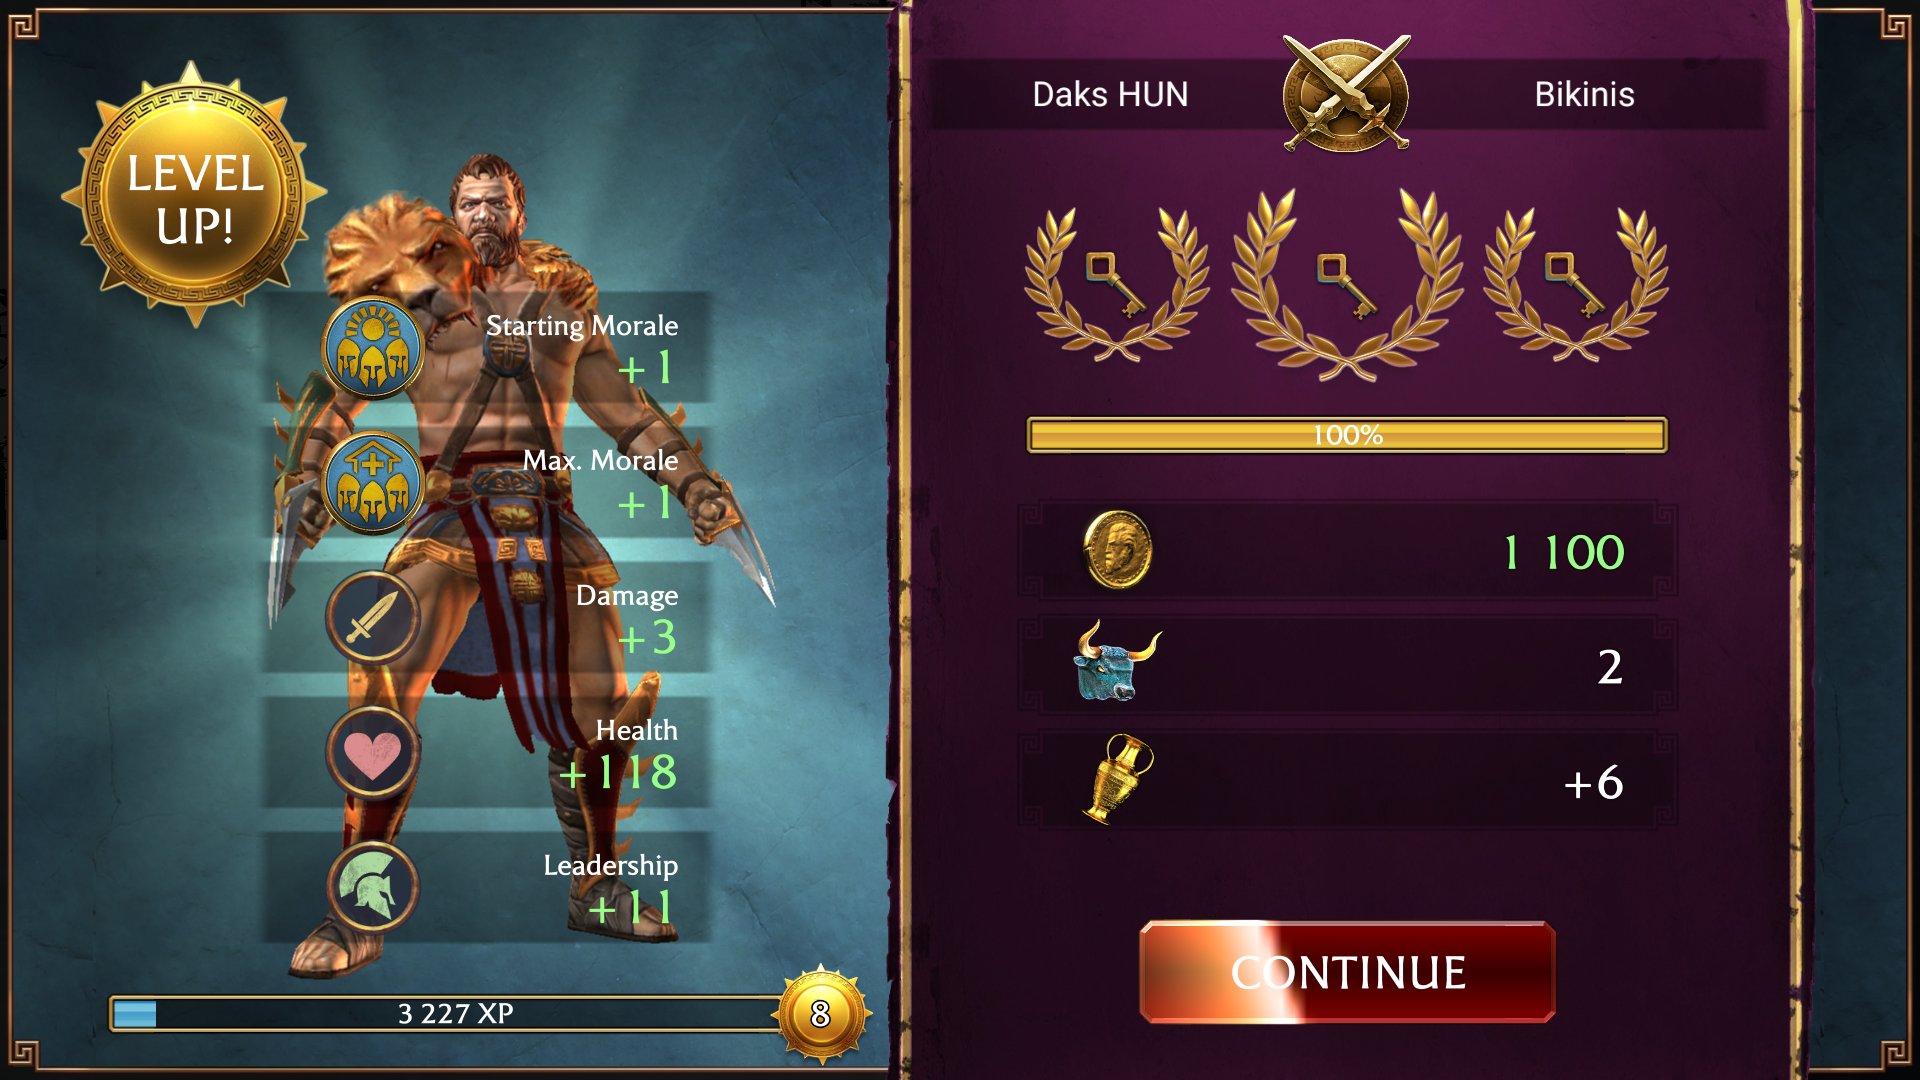Screen dimensions: 1920x1080
Task: Select the middle laurel wreath key
Action: coord(1347,283)
